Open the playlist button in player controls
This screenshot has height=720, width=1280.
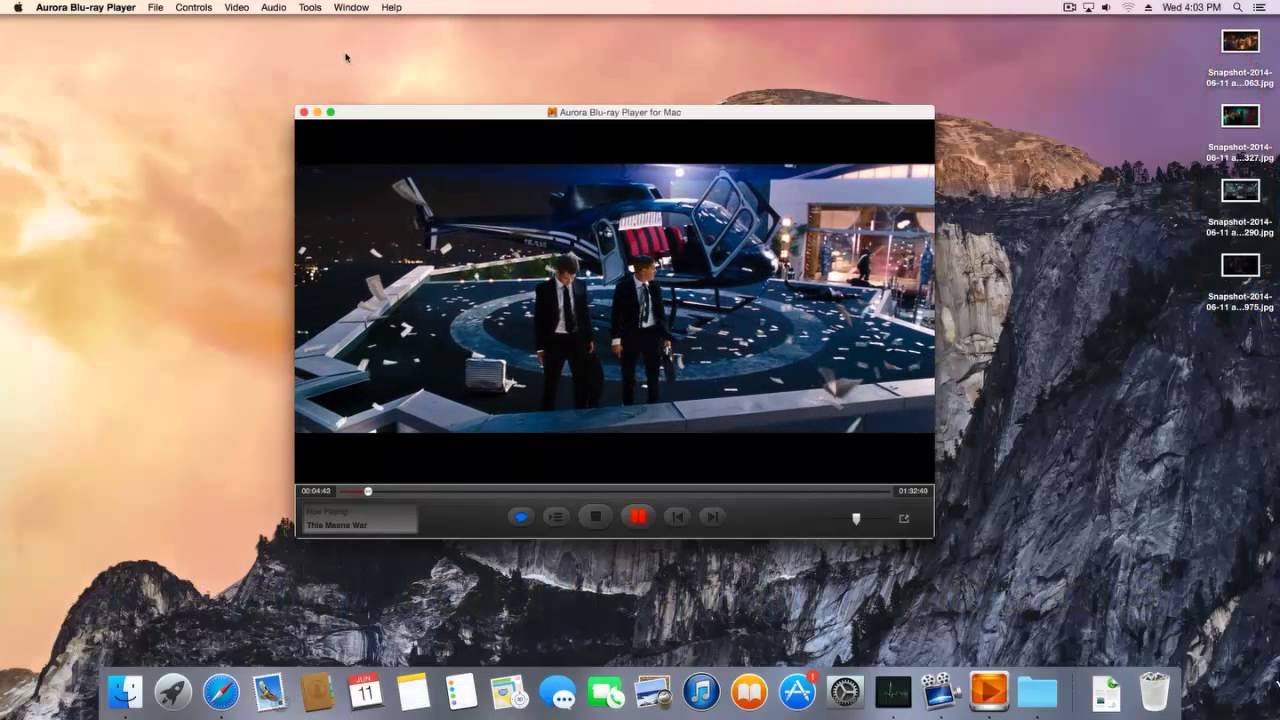tap(556, 517)
